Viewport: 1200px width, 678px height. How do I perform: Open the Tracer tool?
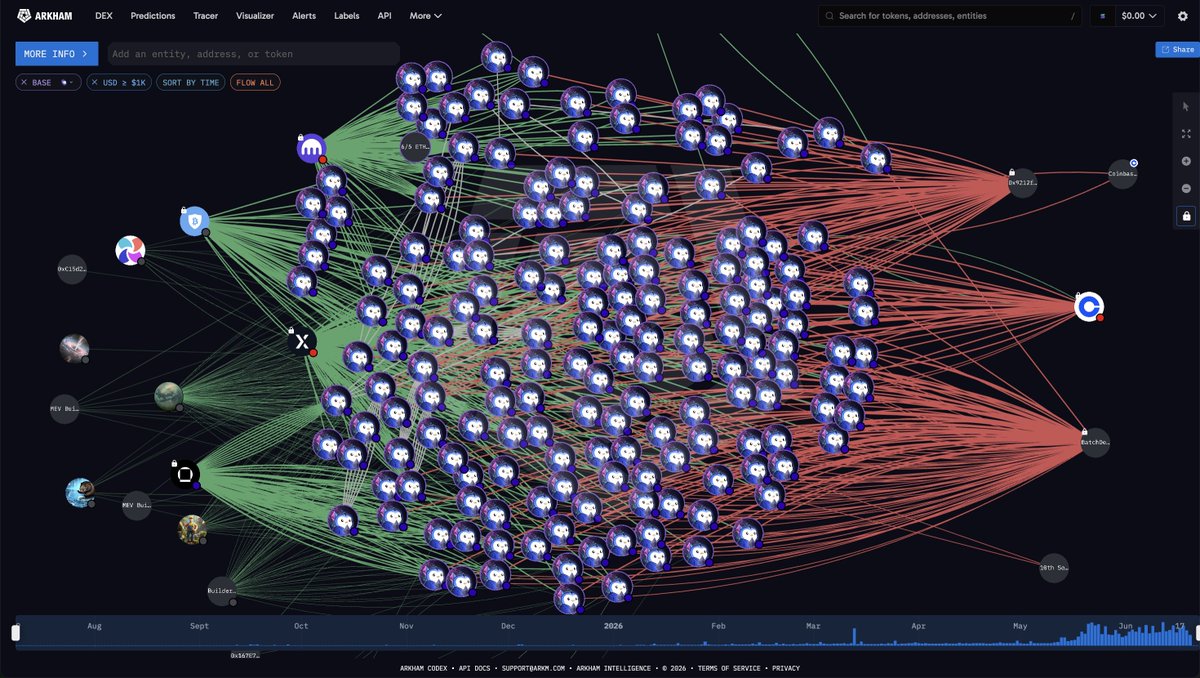pyautogui.click(x=205, y=16)
